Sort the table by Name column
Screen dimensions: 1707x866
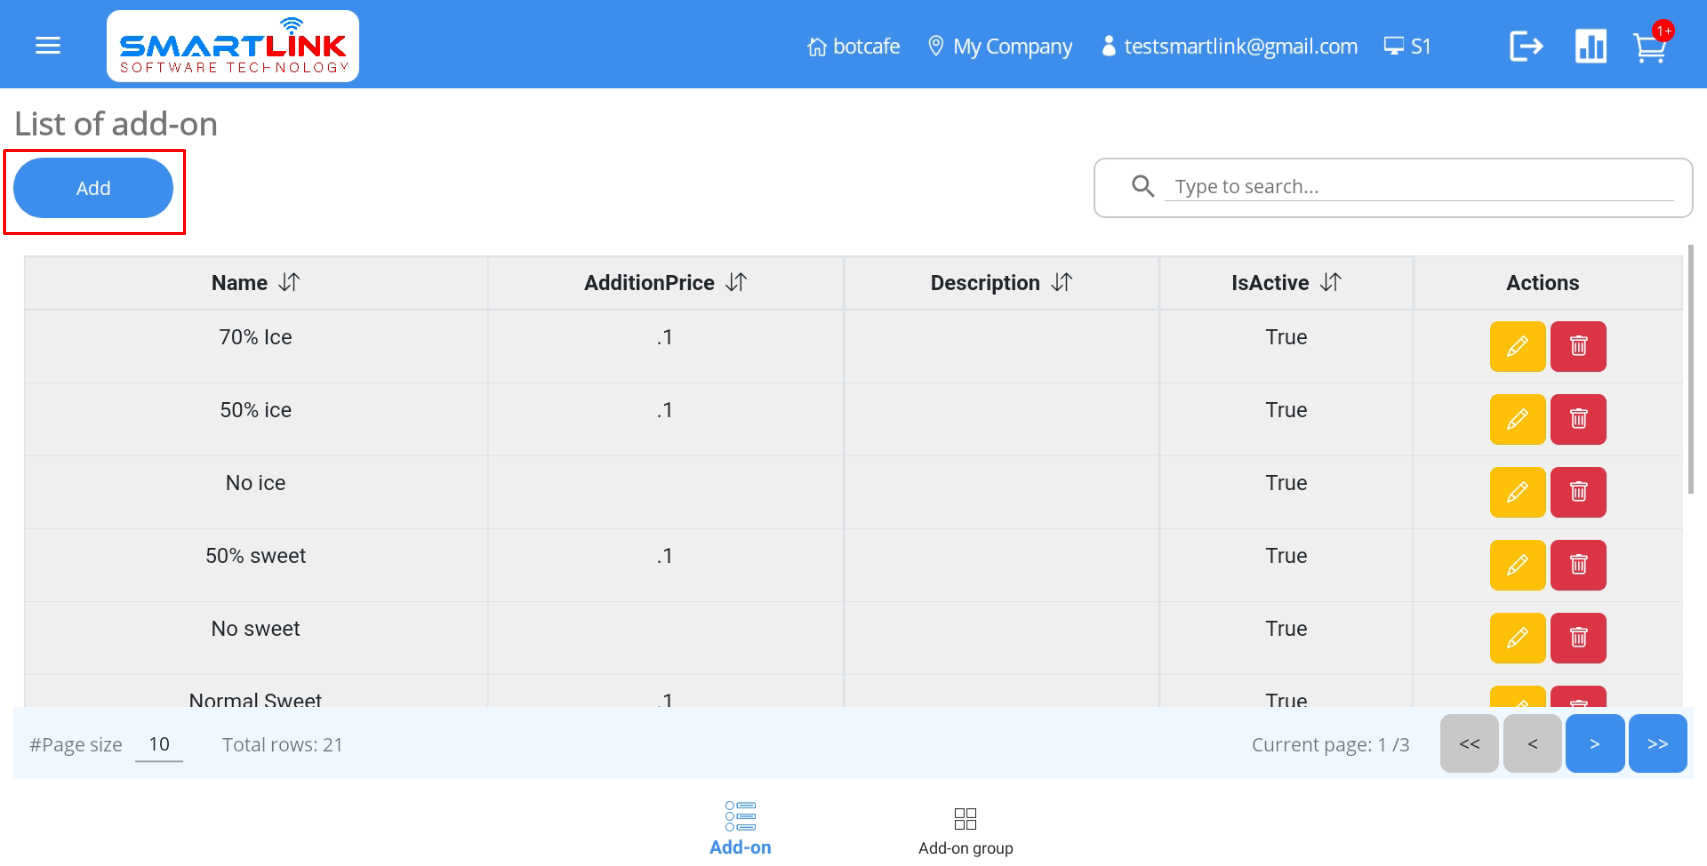(x=289, y=283)
